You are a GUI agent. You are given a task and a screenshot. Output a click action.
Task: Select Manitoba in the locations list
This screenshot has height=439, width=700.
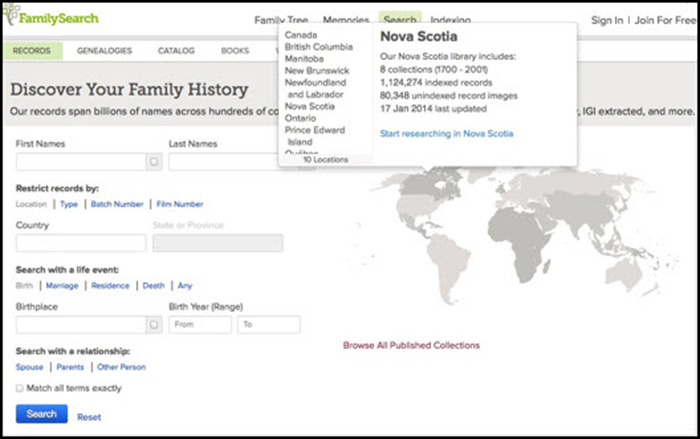click(304, 59)
